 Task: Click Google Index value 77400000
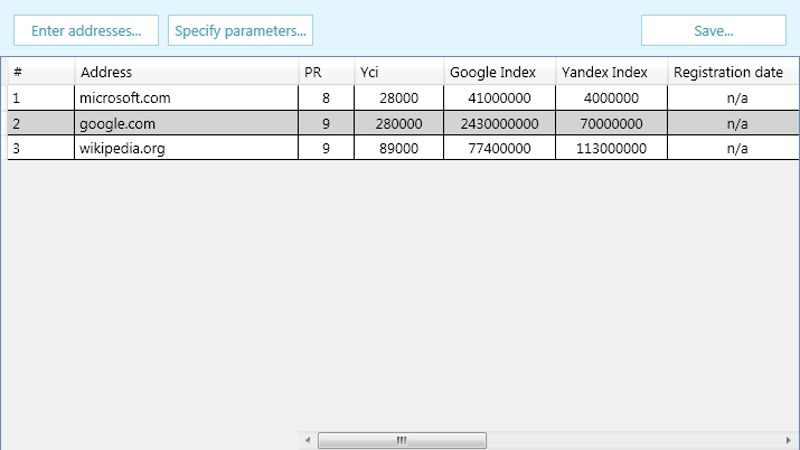click(499, 148)
